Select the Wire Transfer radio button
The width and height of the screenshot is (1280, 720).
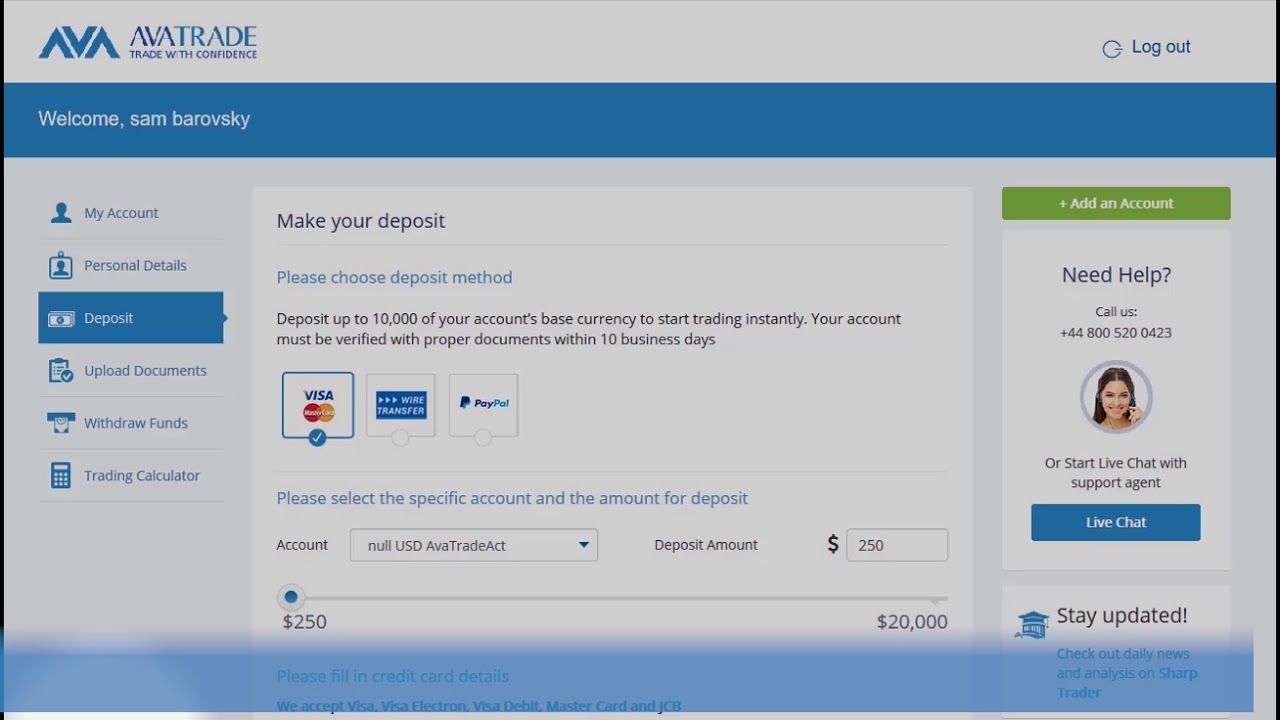[400, 438]
